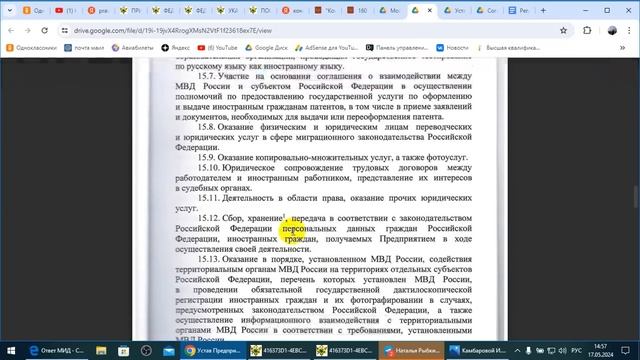Screen dimensions: 640x360
Task: Open the Новости bookmark
Action: 452,48
